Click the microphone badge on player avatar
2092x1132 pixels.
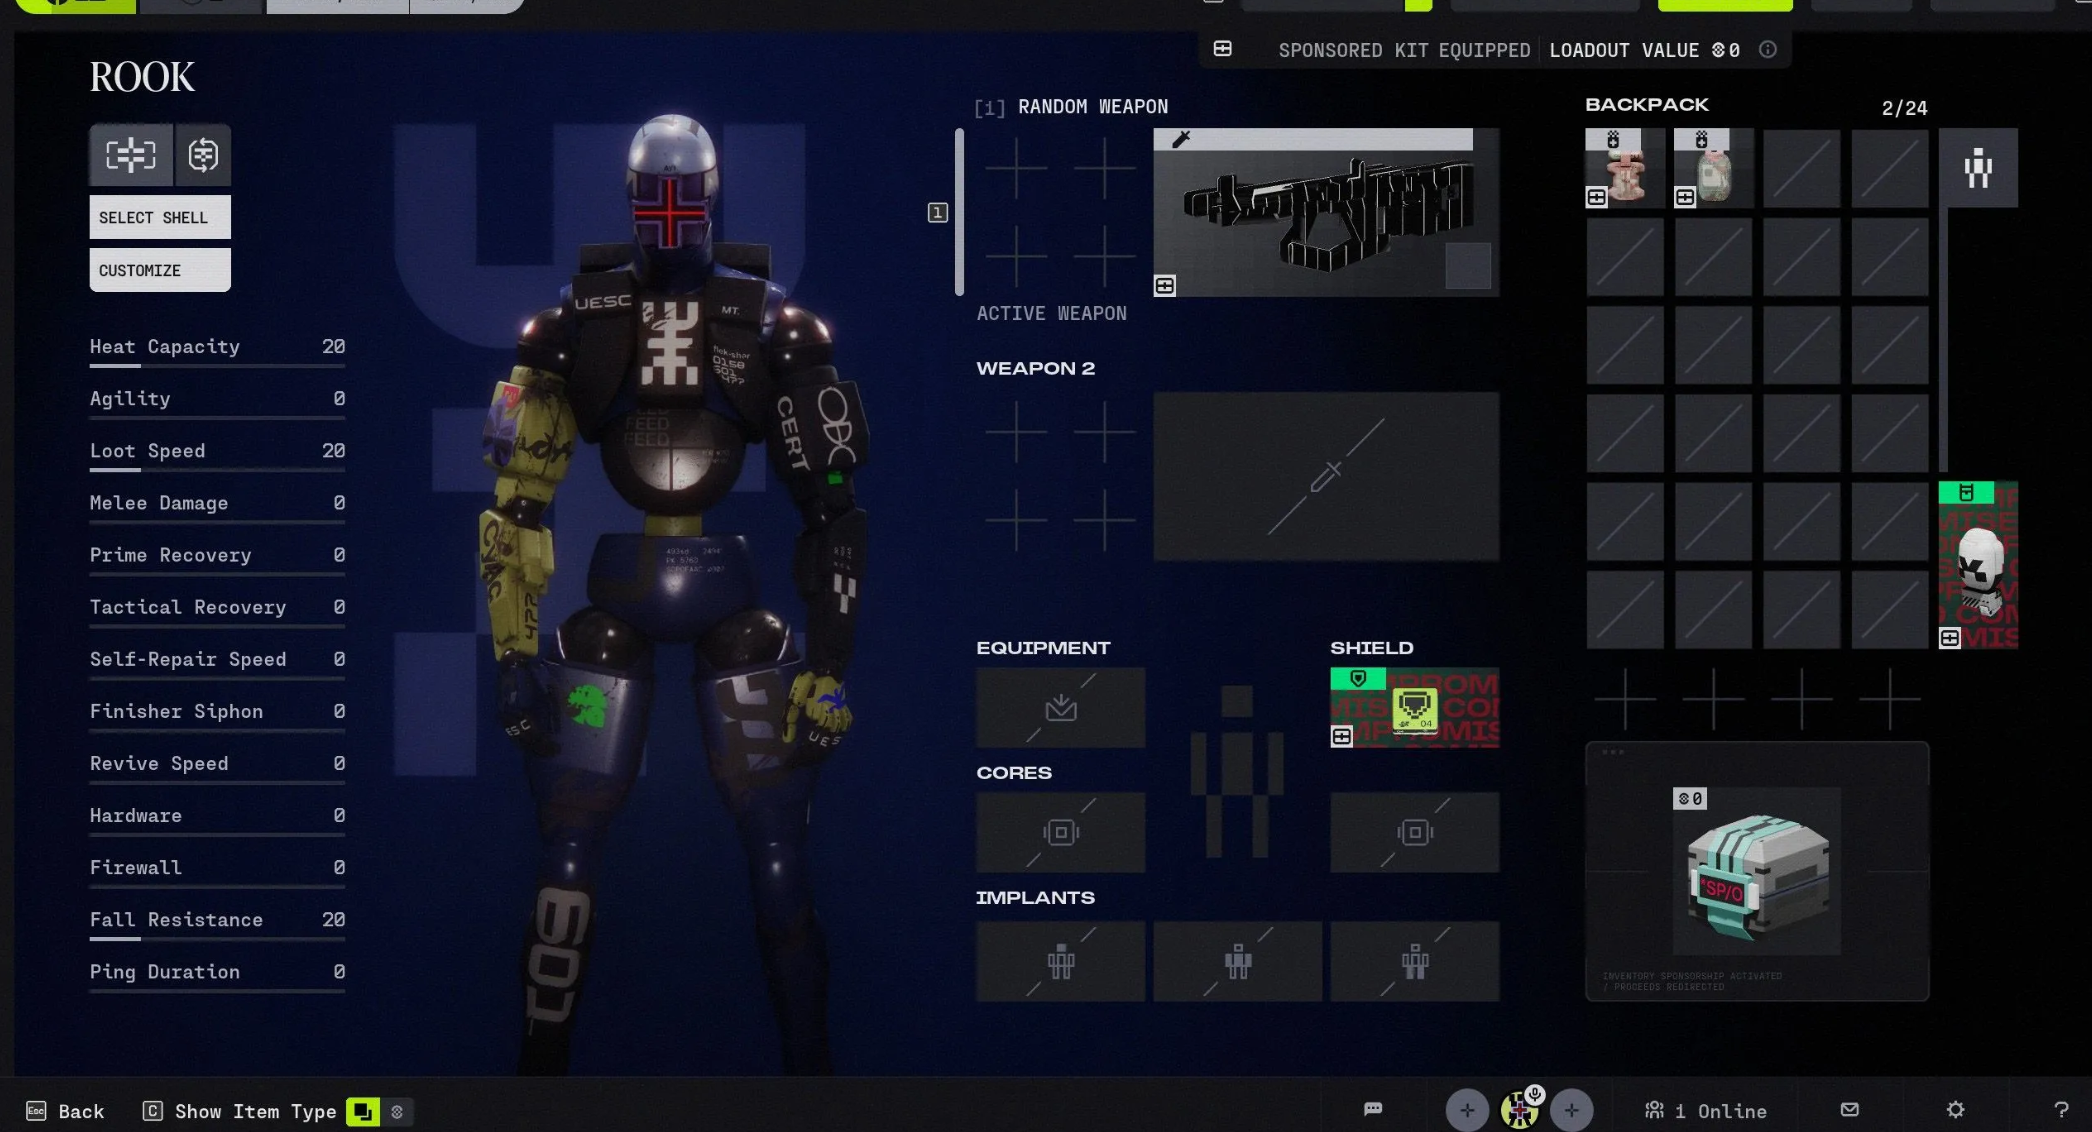(x=1534, y=1095)
